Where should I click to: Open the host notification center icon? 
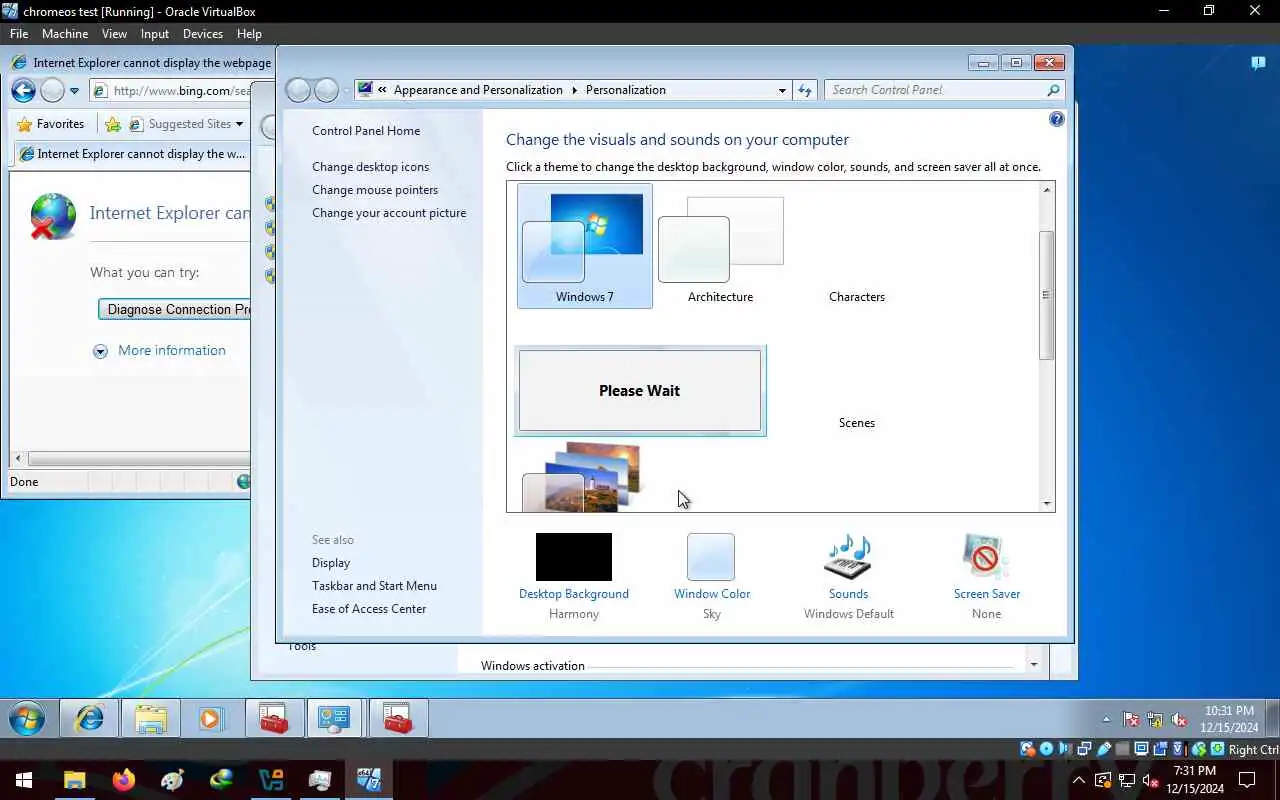tap(1247, 780)
